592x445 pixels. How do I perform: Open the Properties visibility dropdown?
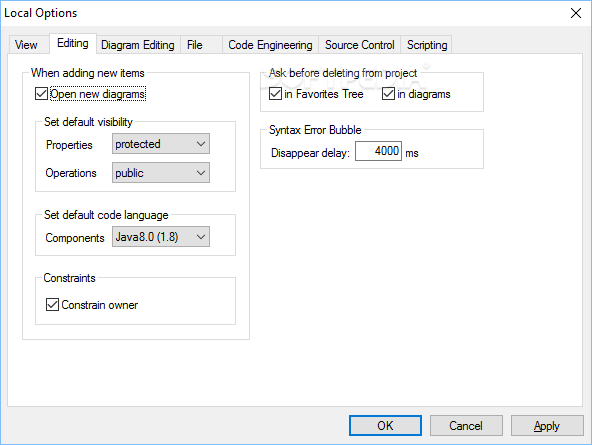[x=161, y=143]
